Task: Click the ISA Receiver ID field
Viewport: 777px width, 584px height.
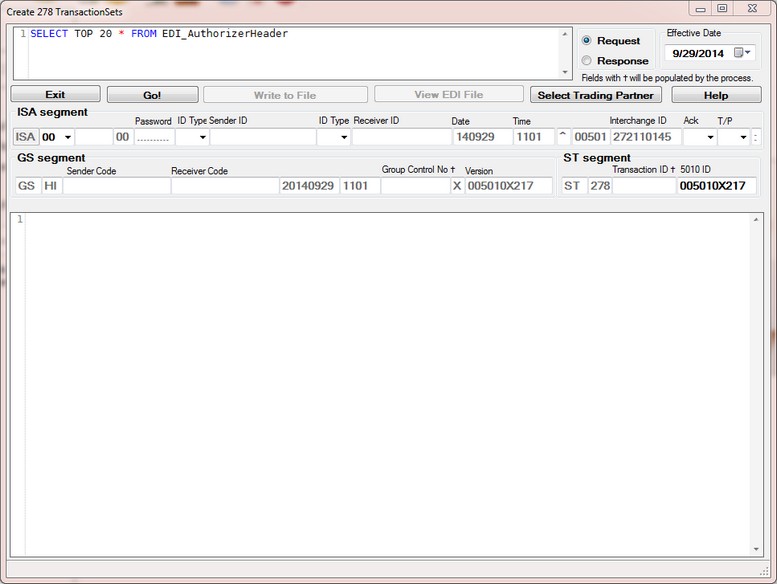Action: tap(401, 137)
